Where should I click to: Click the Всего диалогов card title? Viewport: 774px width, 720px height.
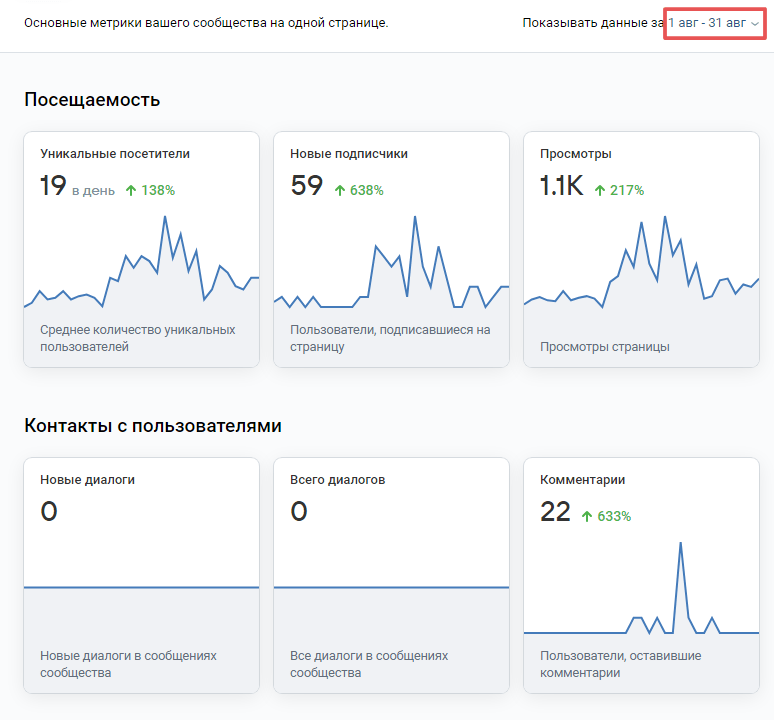337,480
